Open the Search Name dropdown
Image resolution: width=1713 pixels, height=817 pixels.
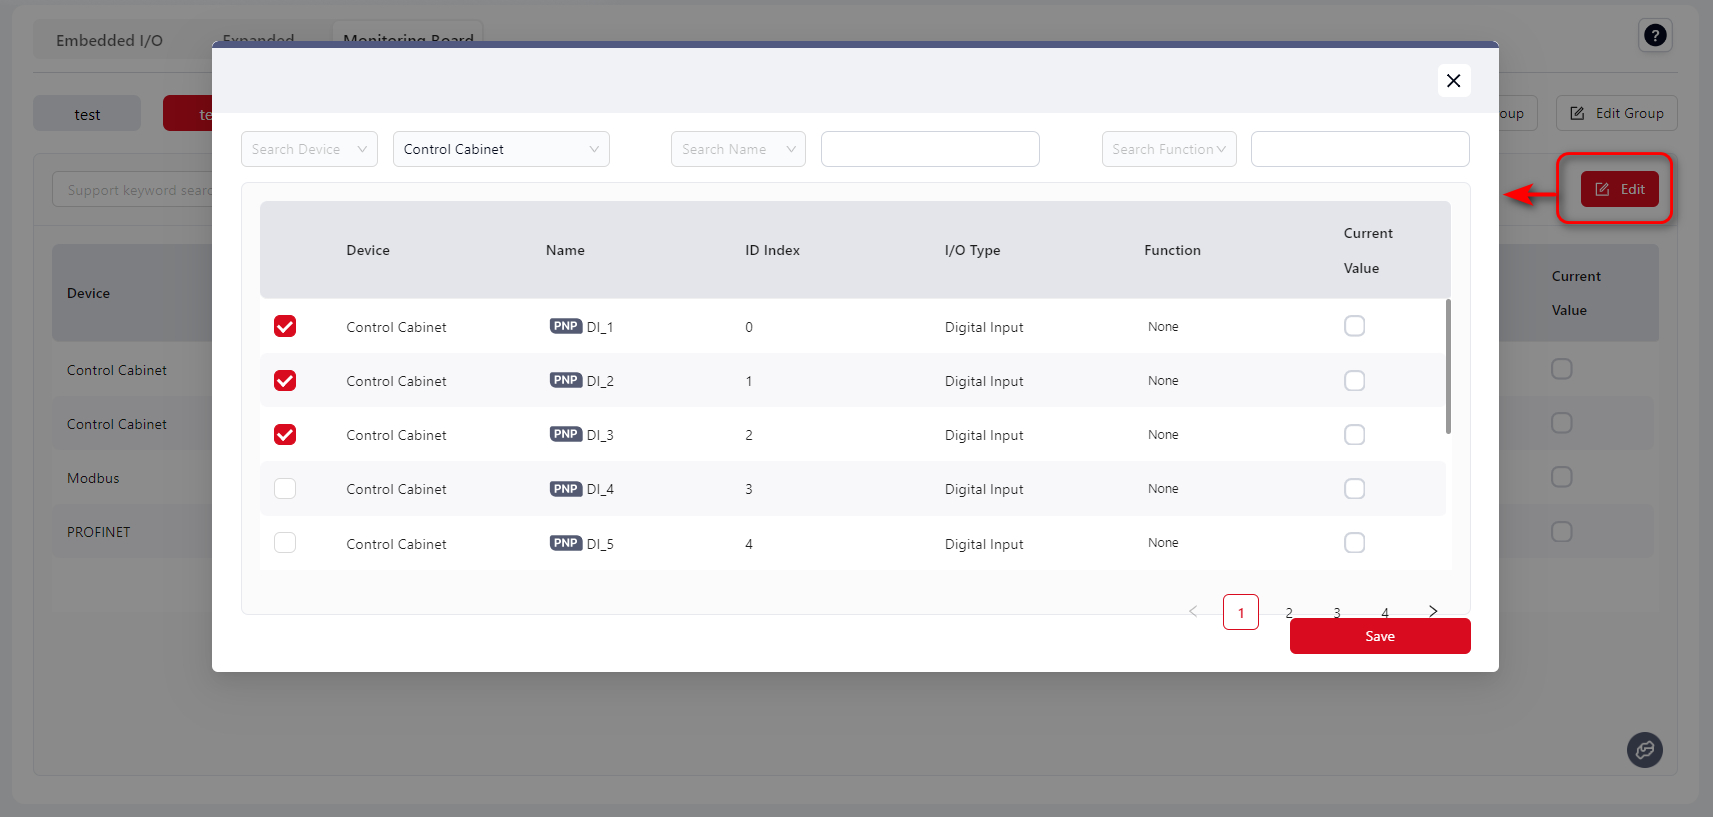point(738,149)
